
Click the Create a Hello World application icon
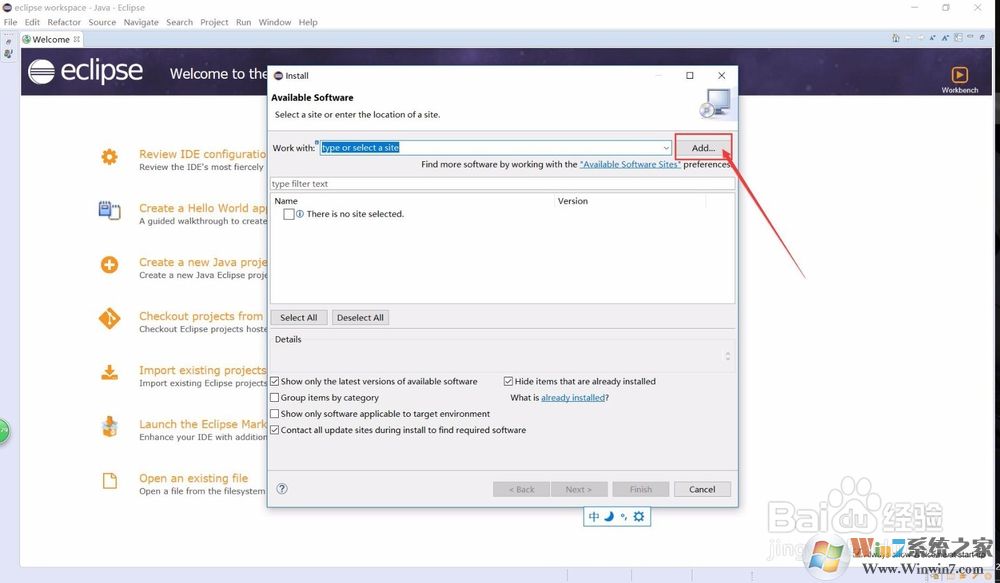point(110,210)
